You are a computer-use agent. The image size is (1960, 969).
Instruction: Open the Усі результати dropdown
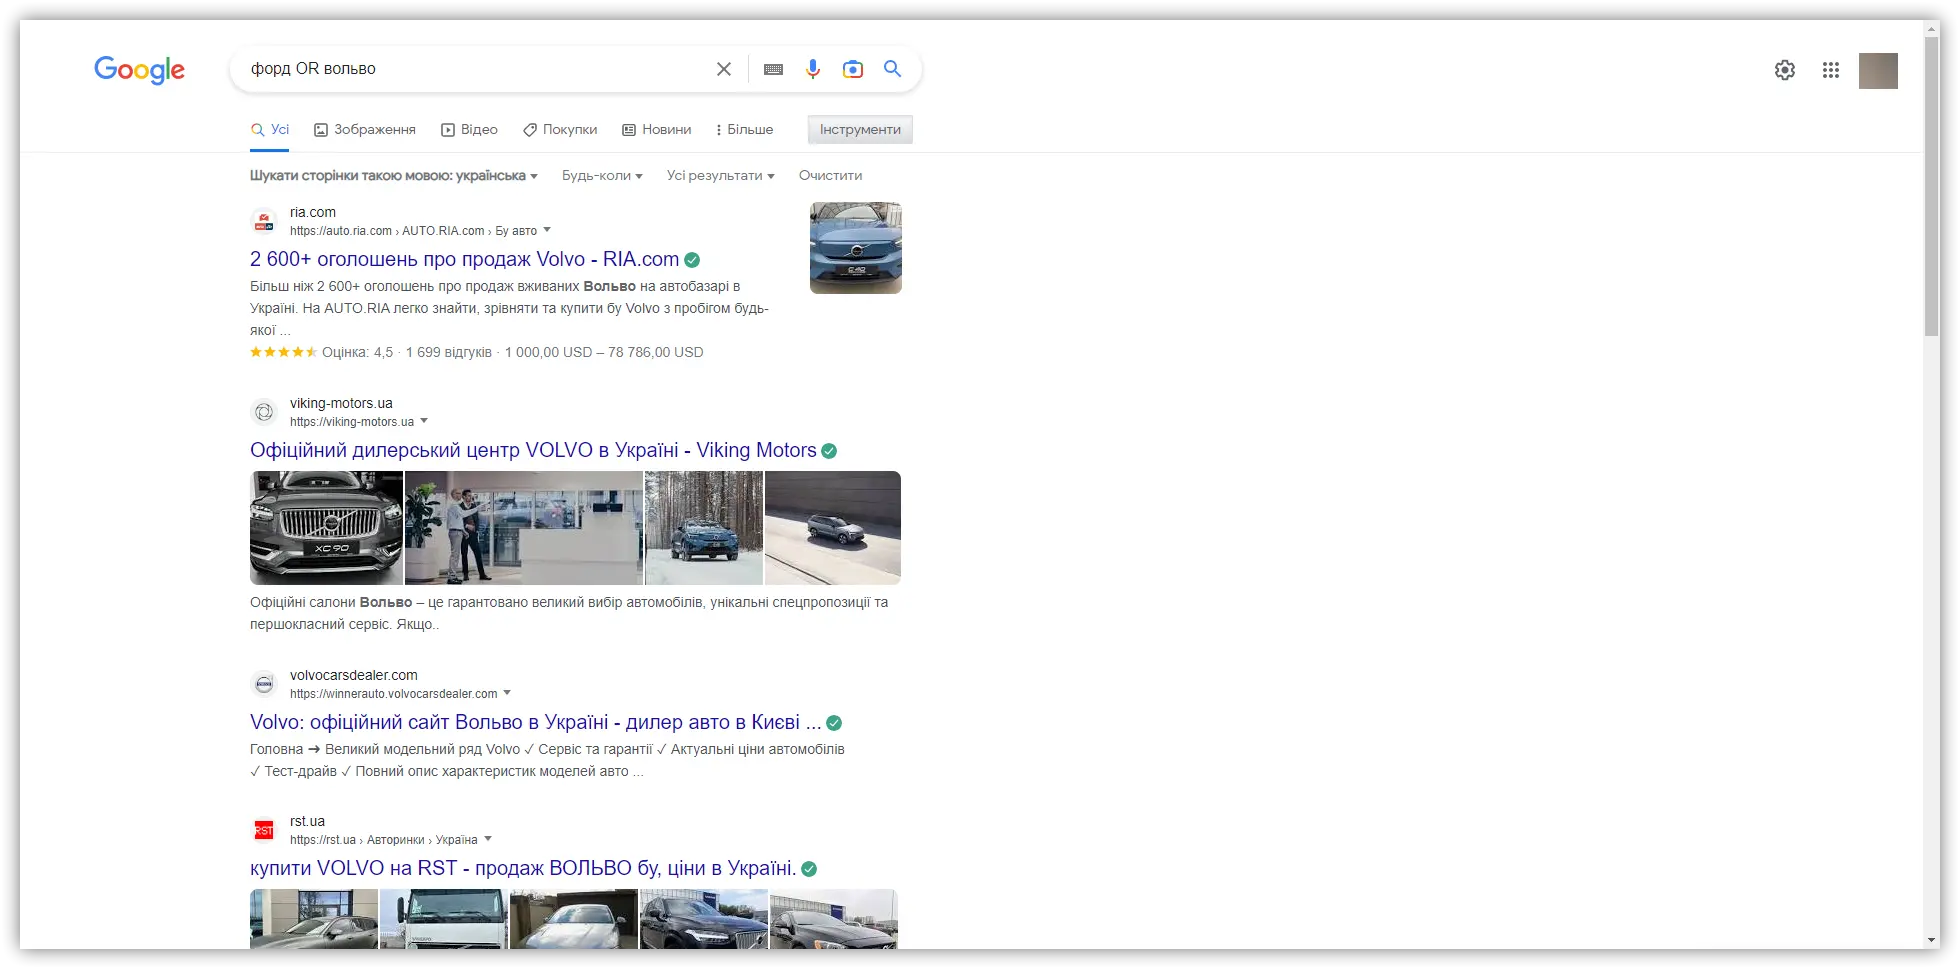click(x=721, y=176)
